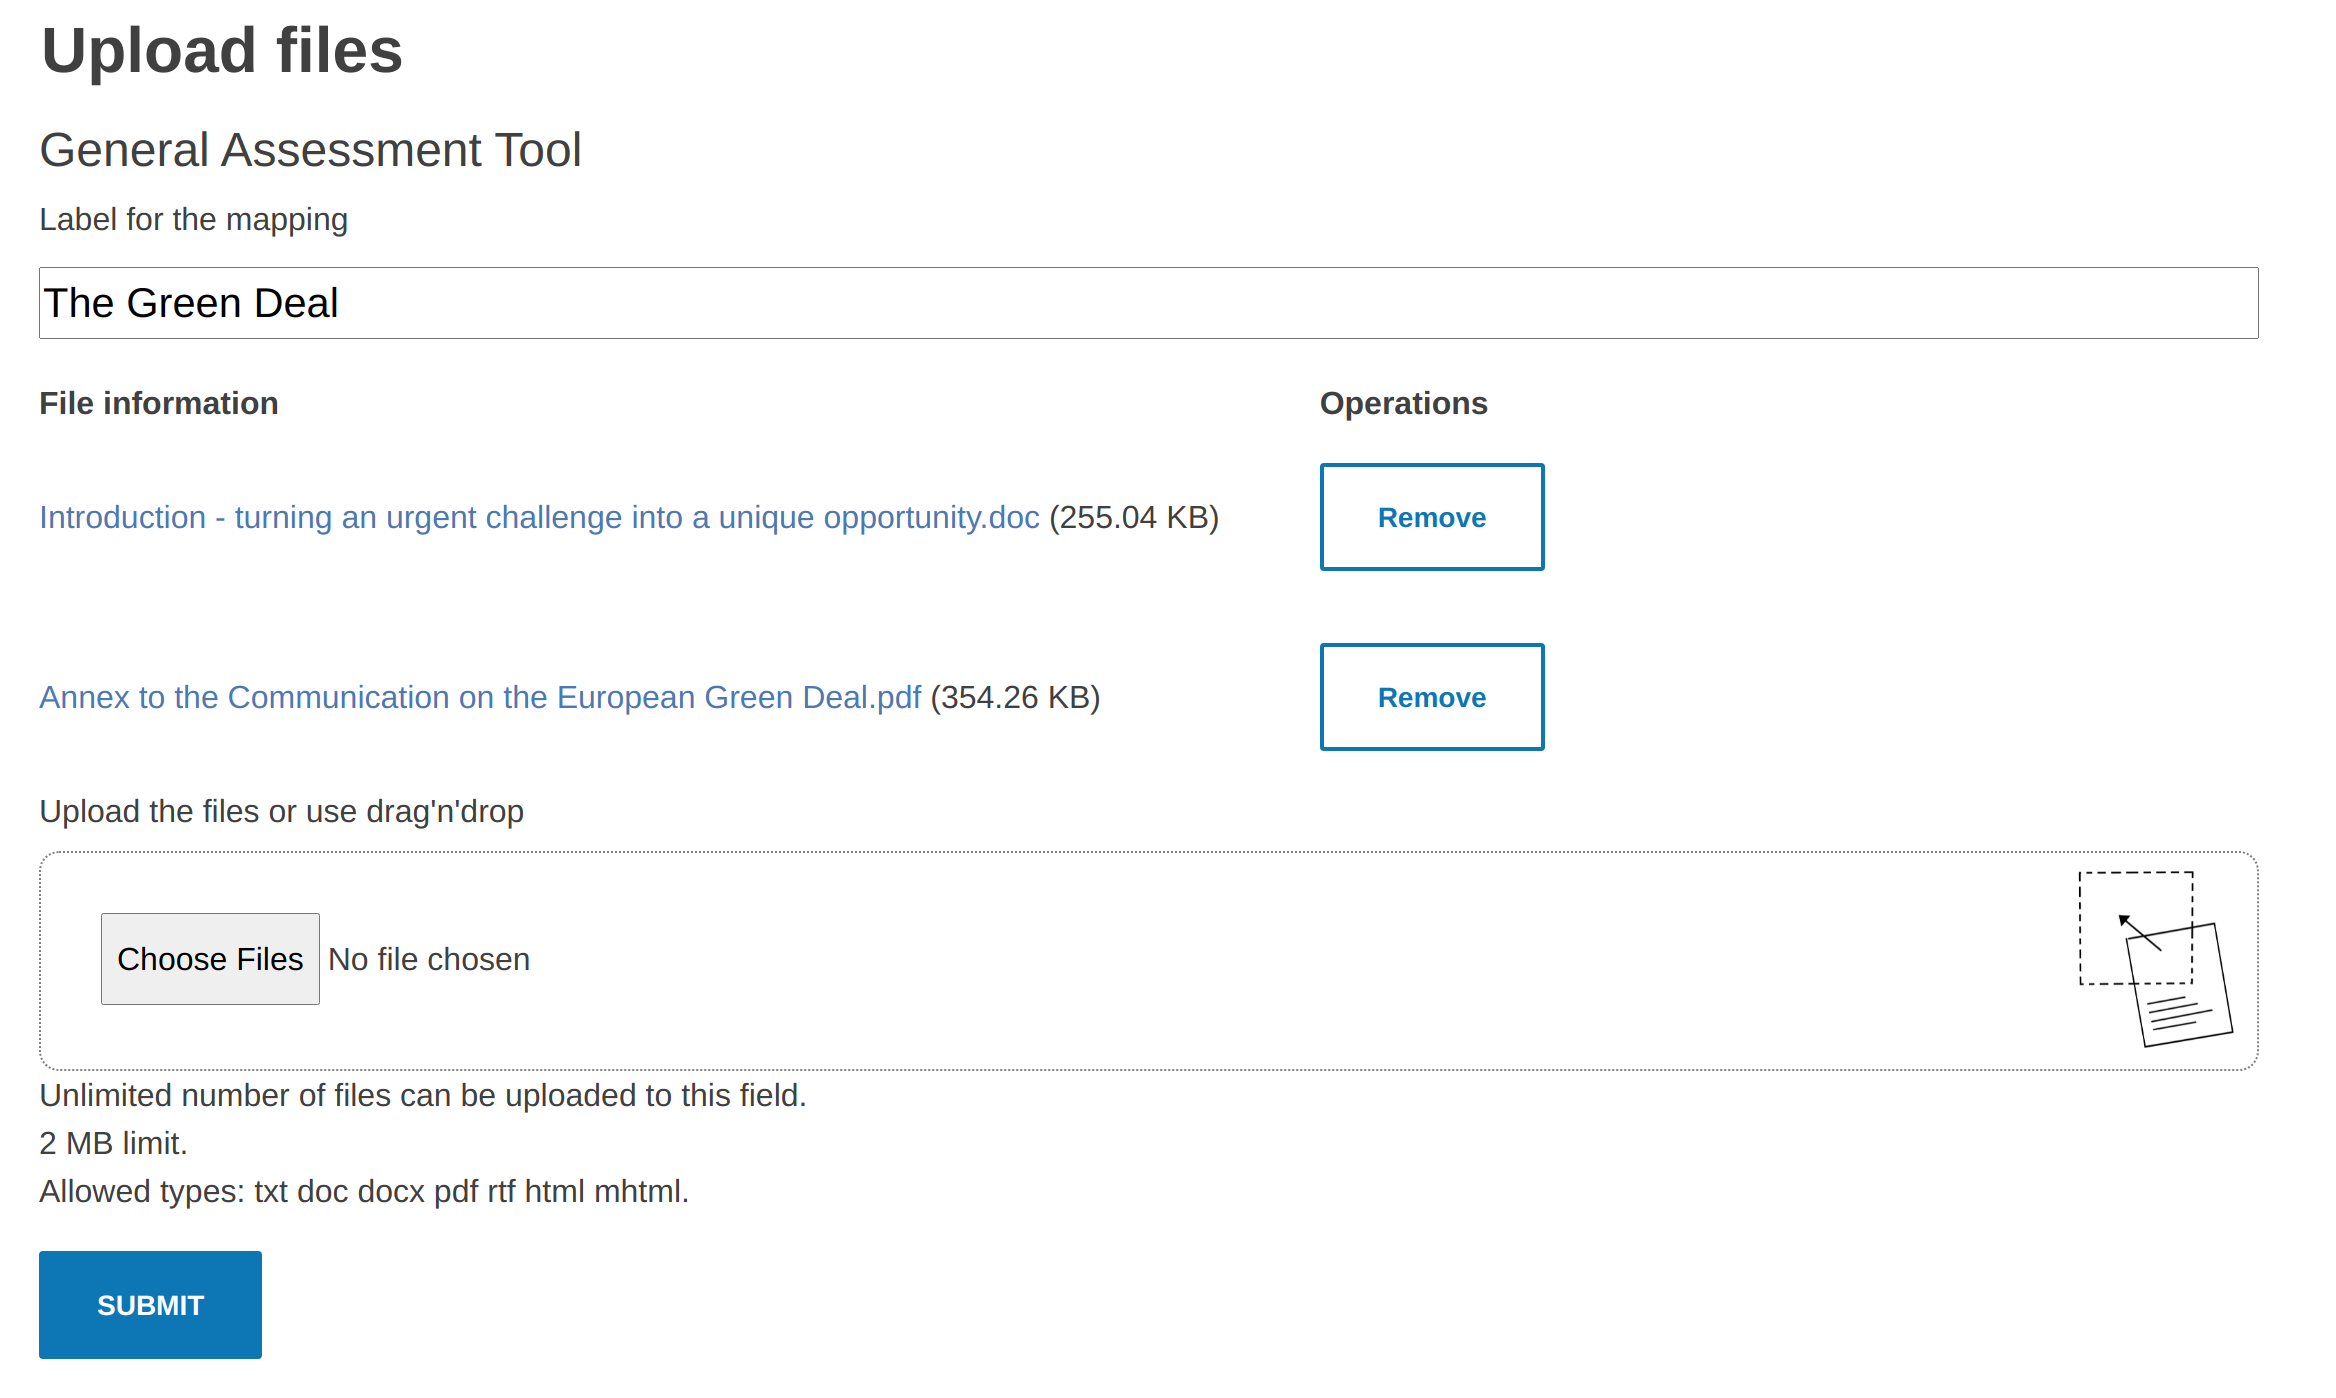Click the 'No file chosen' text
The image size is (2336, 1398).
[x=429, y=959]
